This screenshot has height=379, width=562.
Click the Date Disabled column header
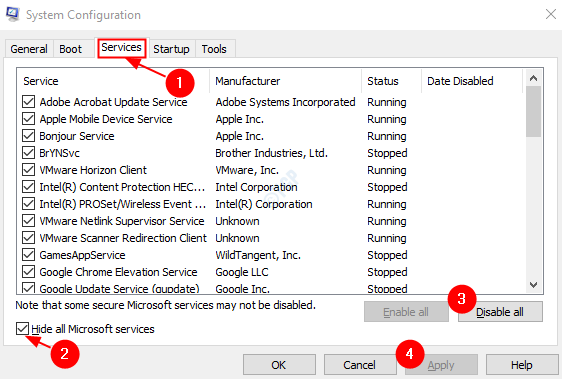pyautogui.click(x=472, y=81)
